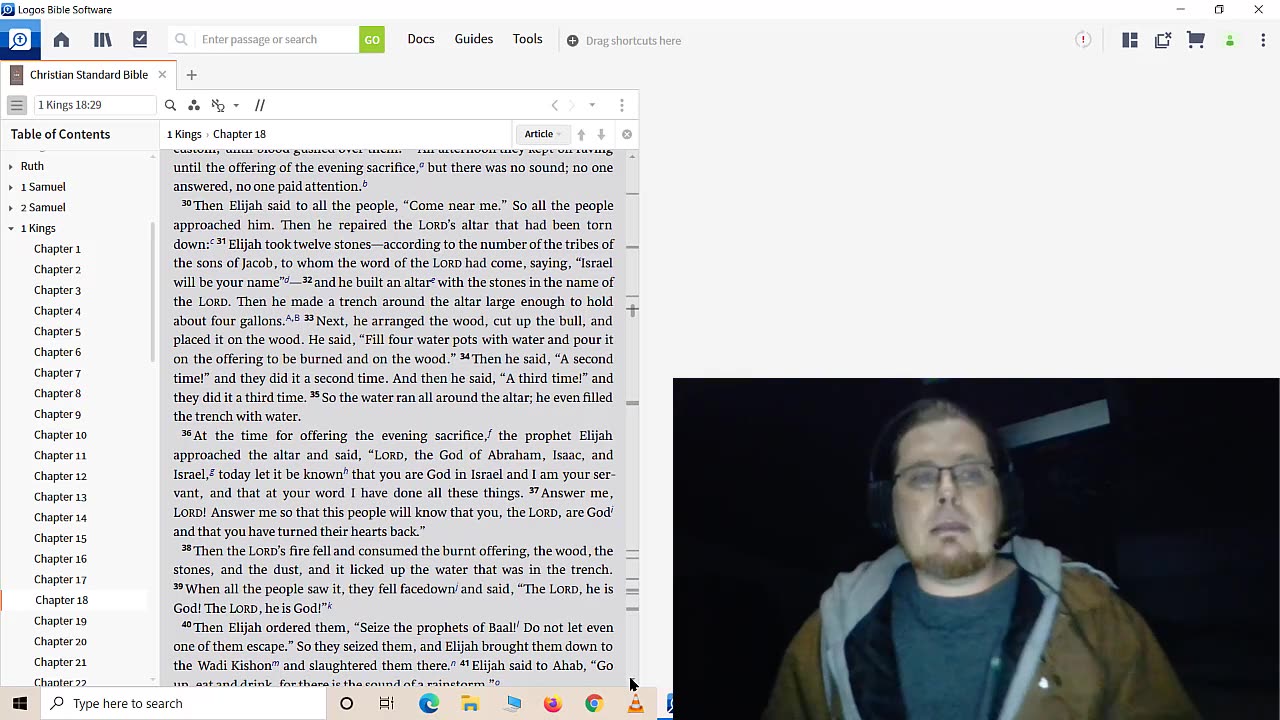Edit the 1 Kings 18:29 reference box
The image size is (1280, 720).
(x=95, y=105)
